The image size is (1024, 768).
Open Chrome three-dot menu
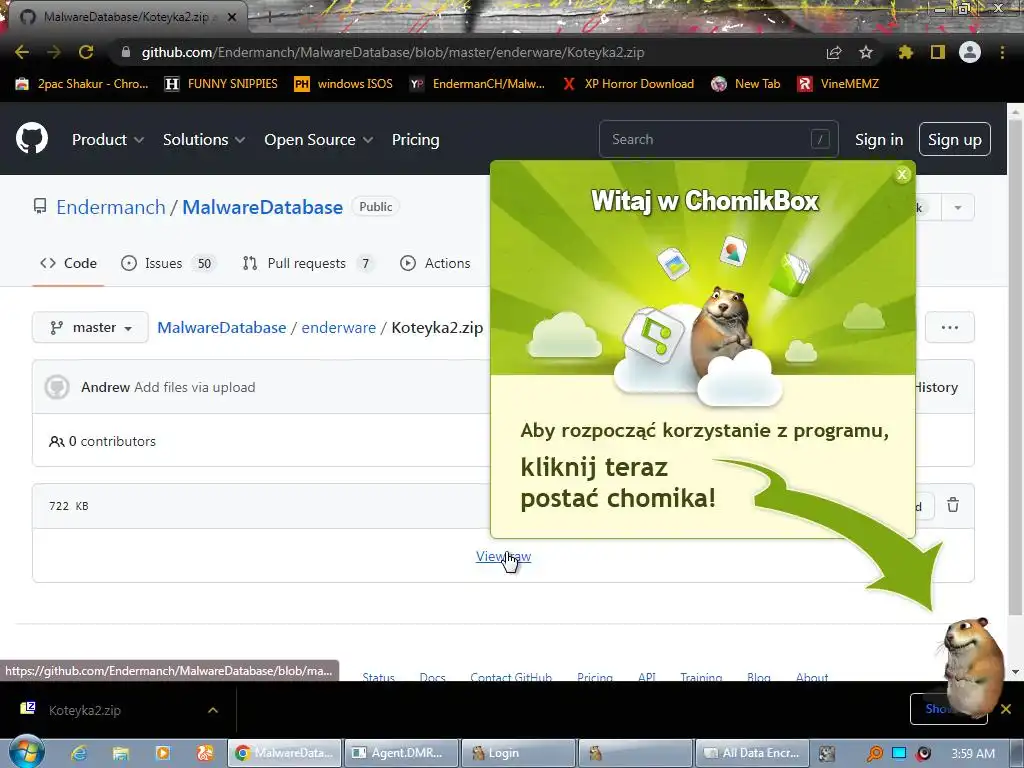pyautogui.click(x=1002, y=52)
